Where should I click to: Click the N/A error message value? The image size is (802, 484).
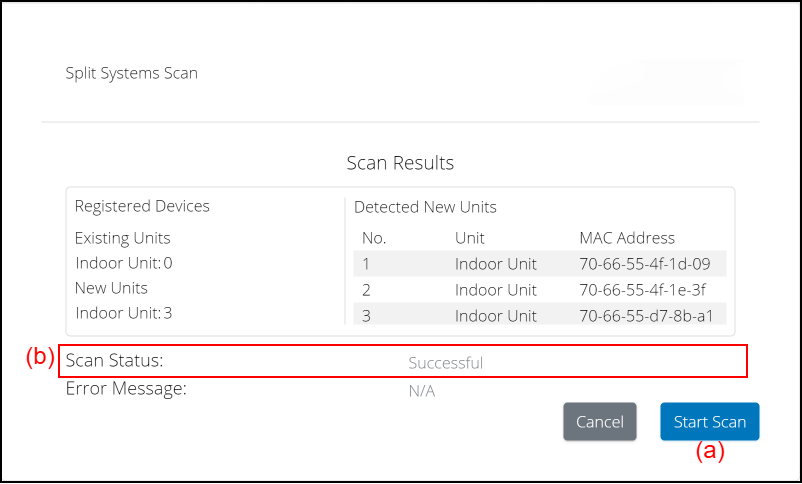point(421,391)
